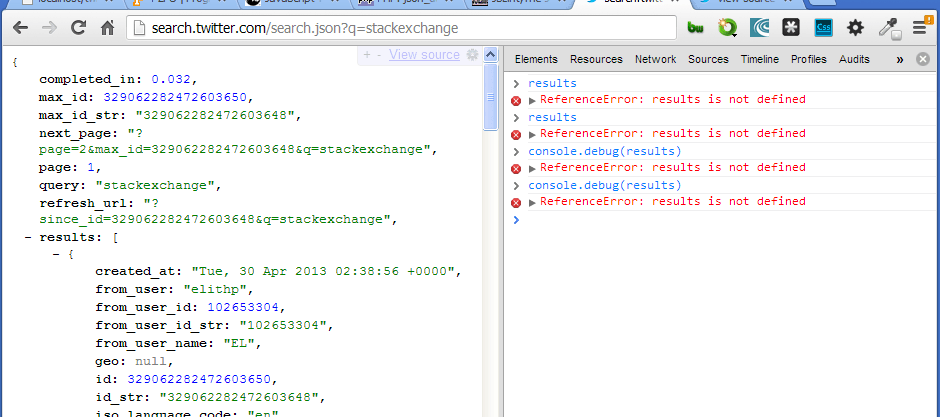Show more DevTools tabs via chevron
The height and width of the screenshot is (417, 940).
[899, 59]
